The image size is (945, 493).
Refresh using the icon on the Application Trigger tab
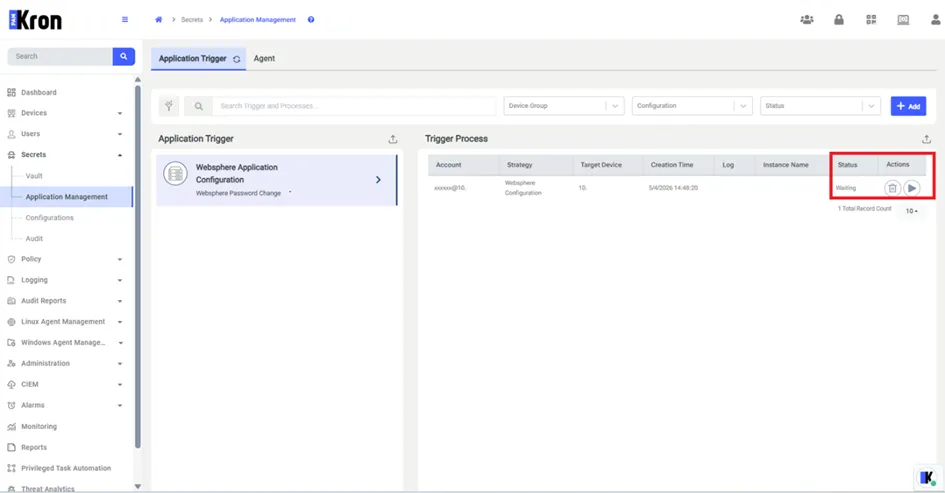coord(237,59)
